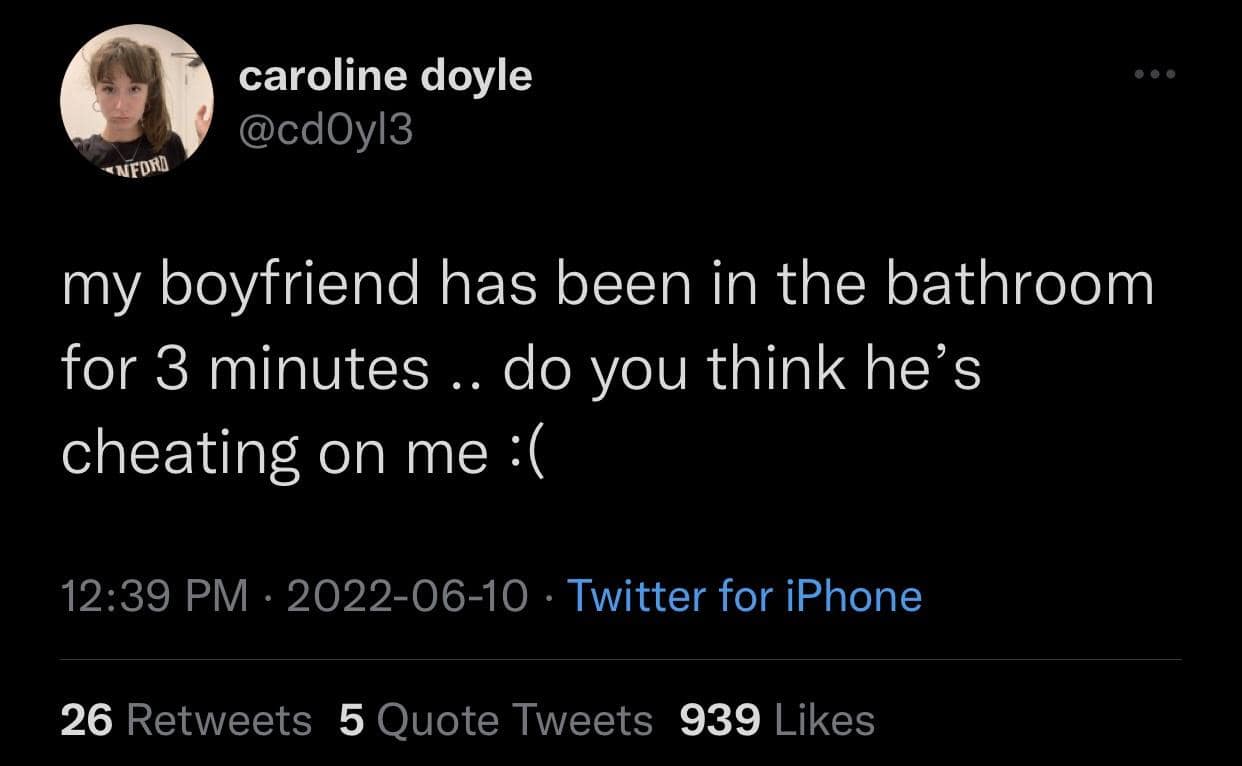
Task: Click the 2022-06-10 date
Action: 407,597
